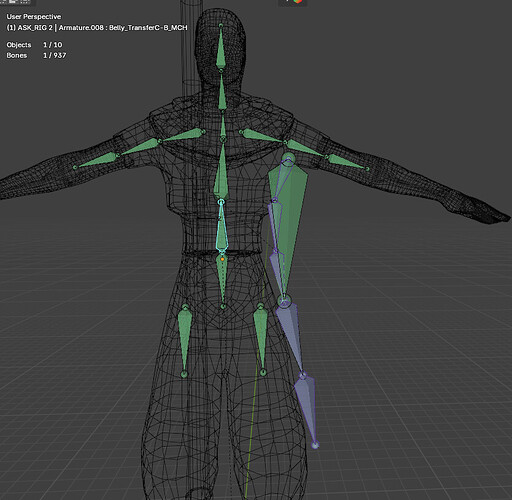512x500 pixels.
Task: Select the long green chest spine bone
Action: (x=221, y=172)
